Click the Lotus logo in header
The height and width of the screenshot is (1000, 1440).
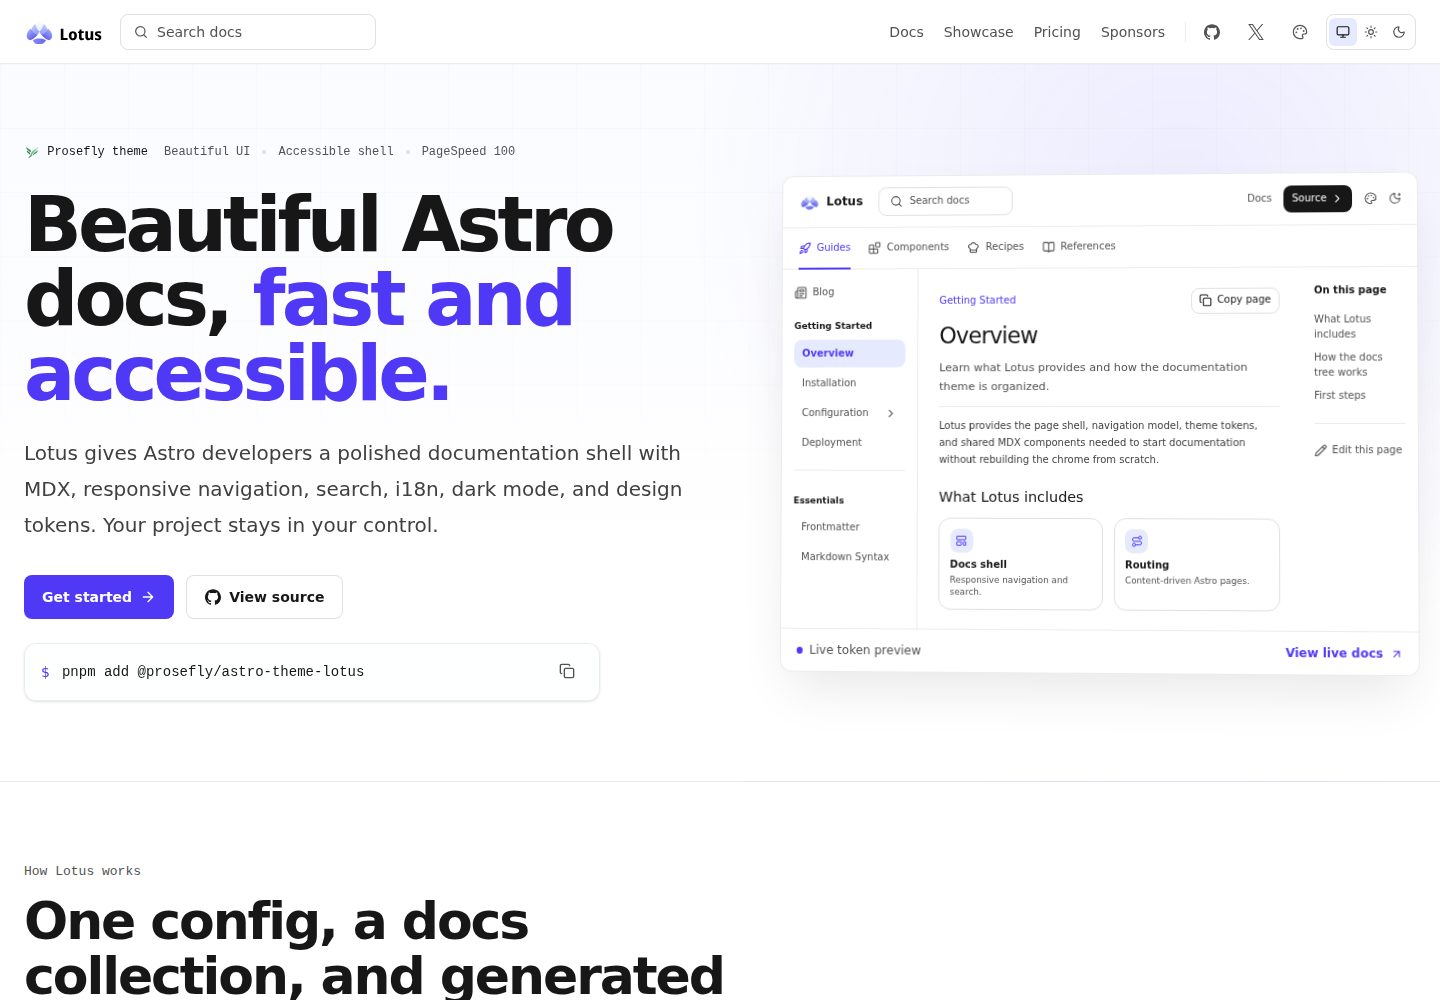pyautogui.click(x=64, y=34)
